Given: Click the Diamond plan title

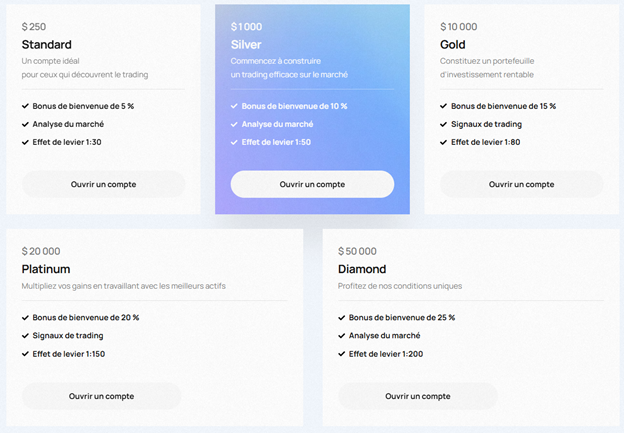Looking at the screenshot, I should [362, 269].
